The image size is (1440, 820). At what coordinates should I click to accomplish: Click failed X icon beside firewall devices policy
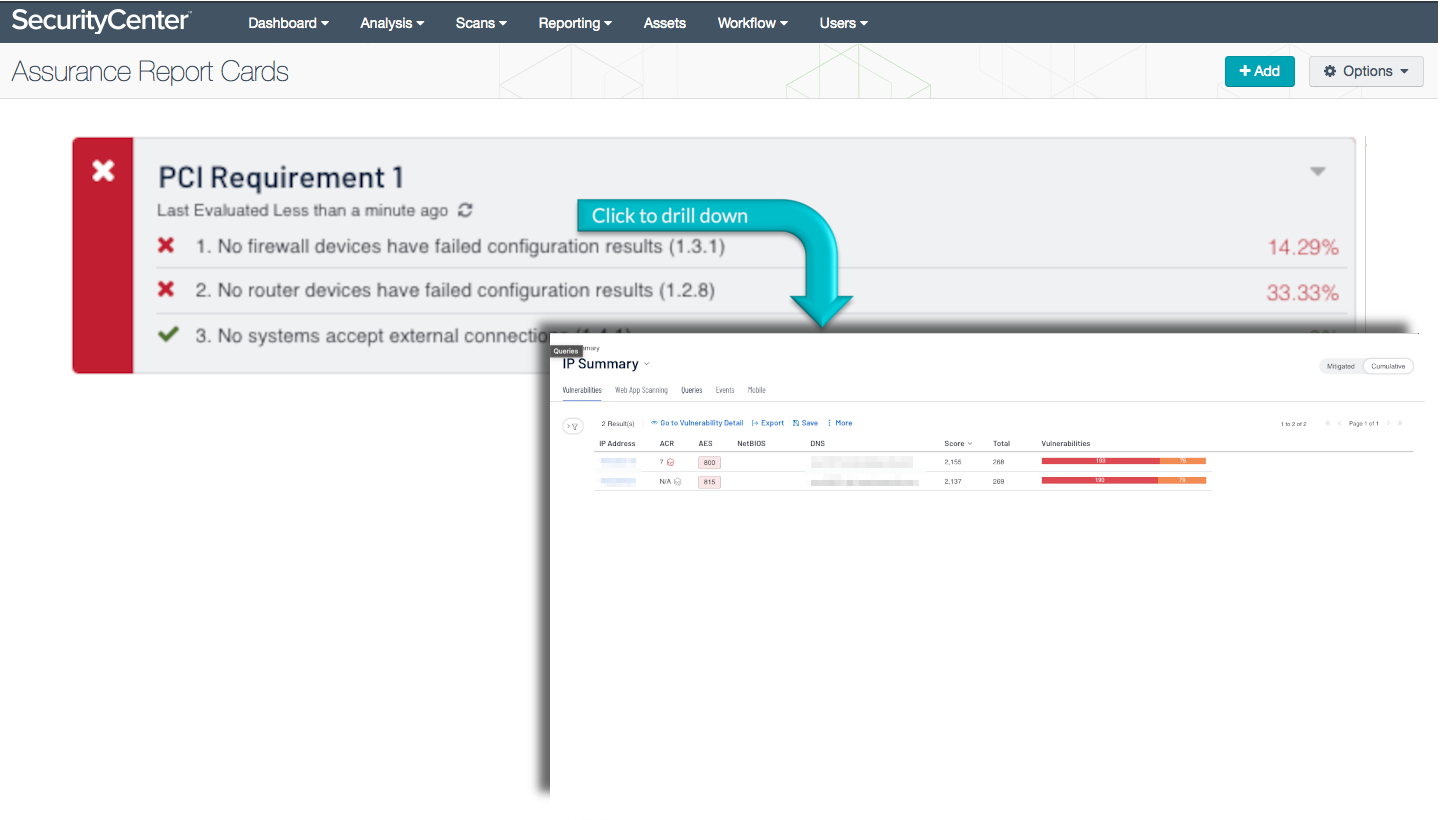(166, 245)
